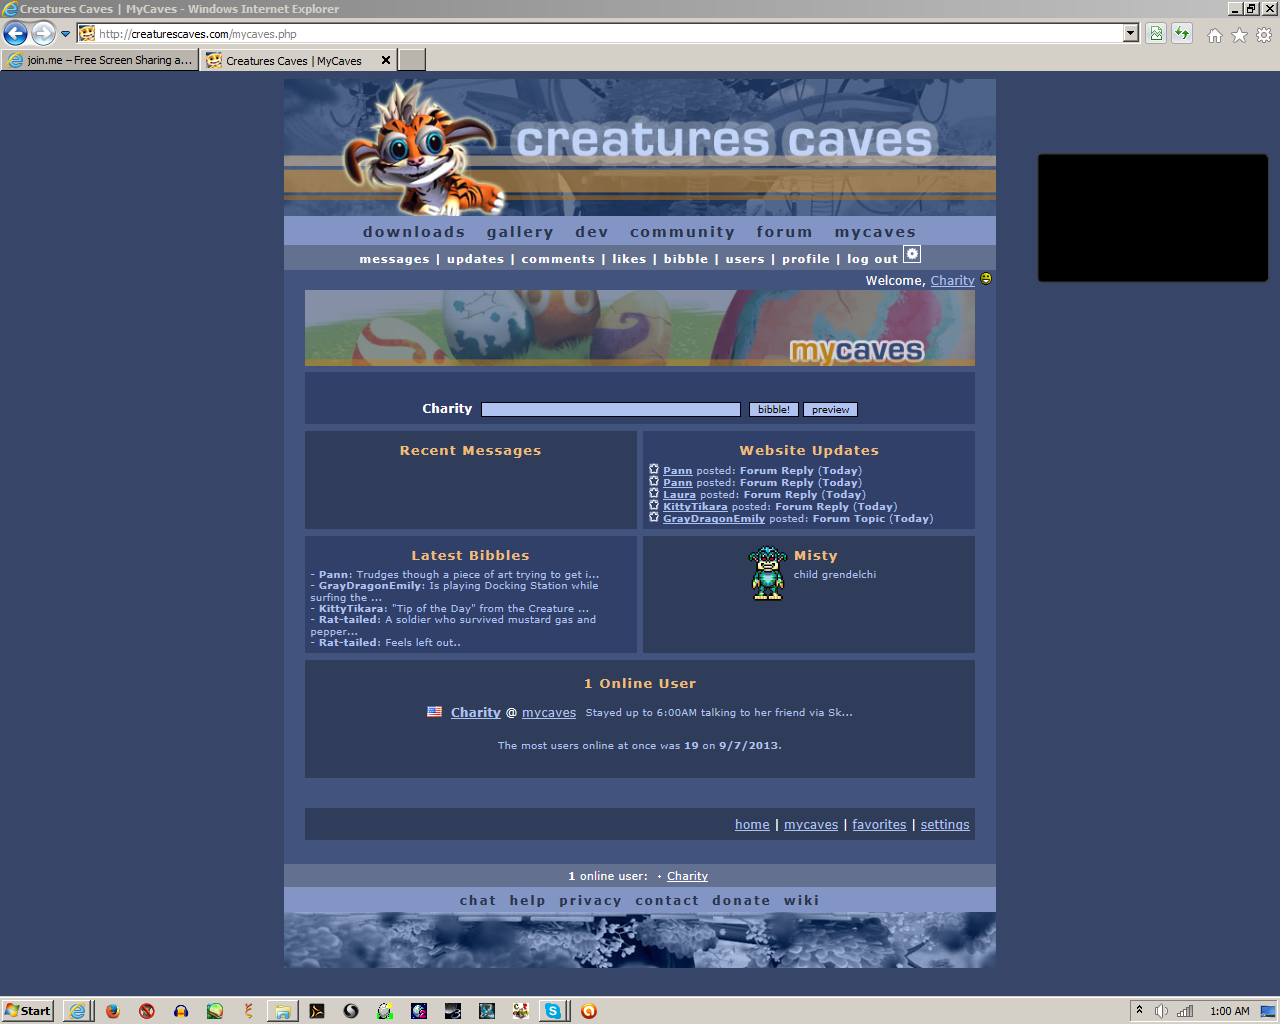Toggle compatibility view beside the address bar
Screen dimensions: 1280x1024
tap(1155, 33)
